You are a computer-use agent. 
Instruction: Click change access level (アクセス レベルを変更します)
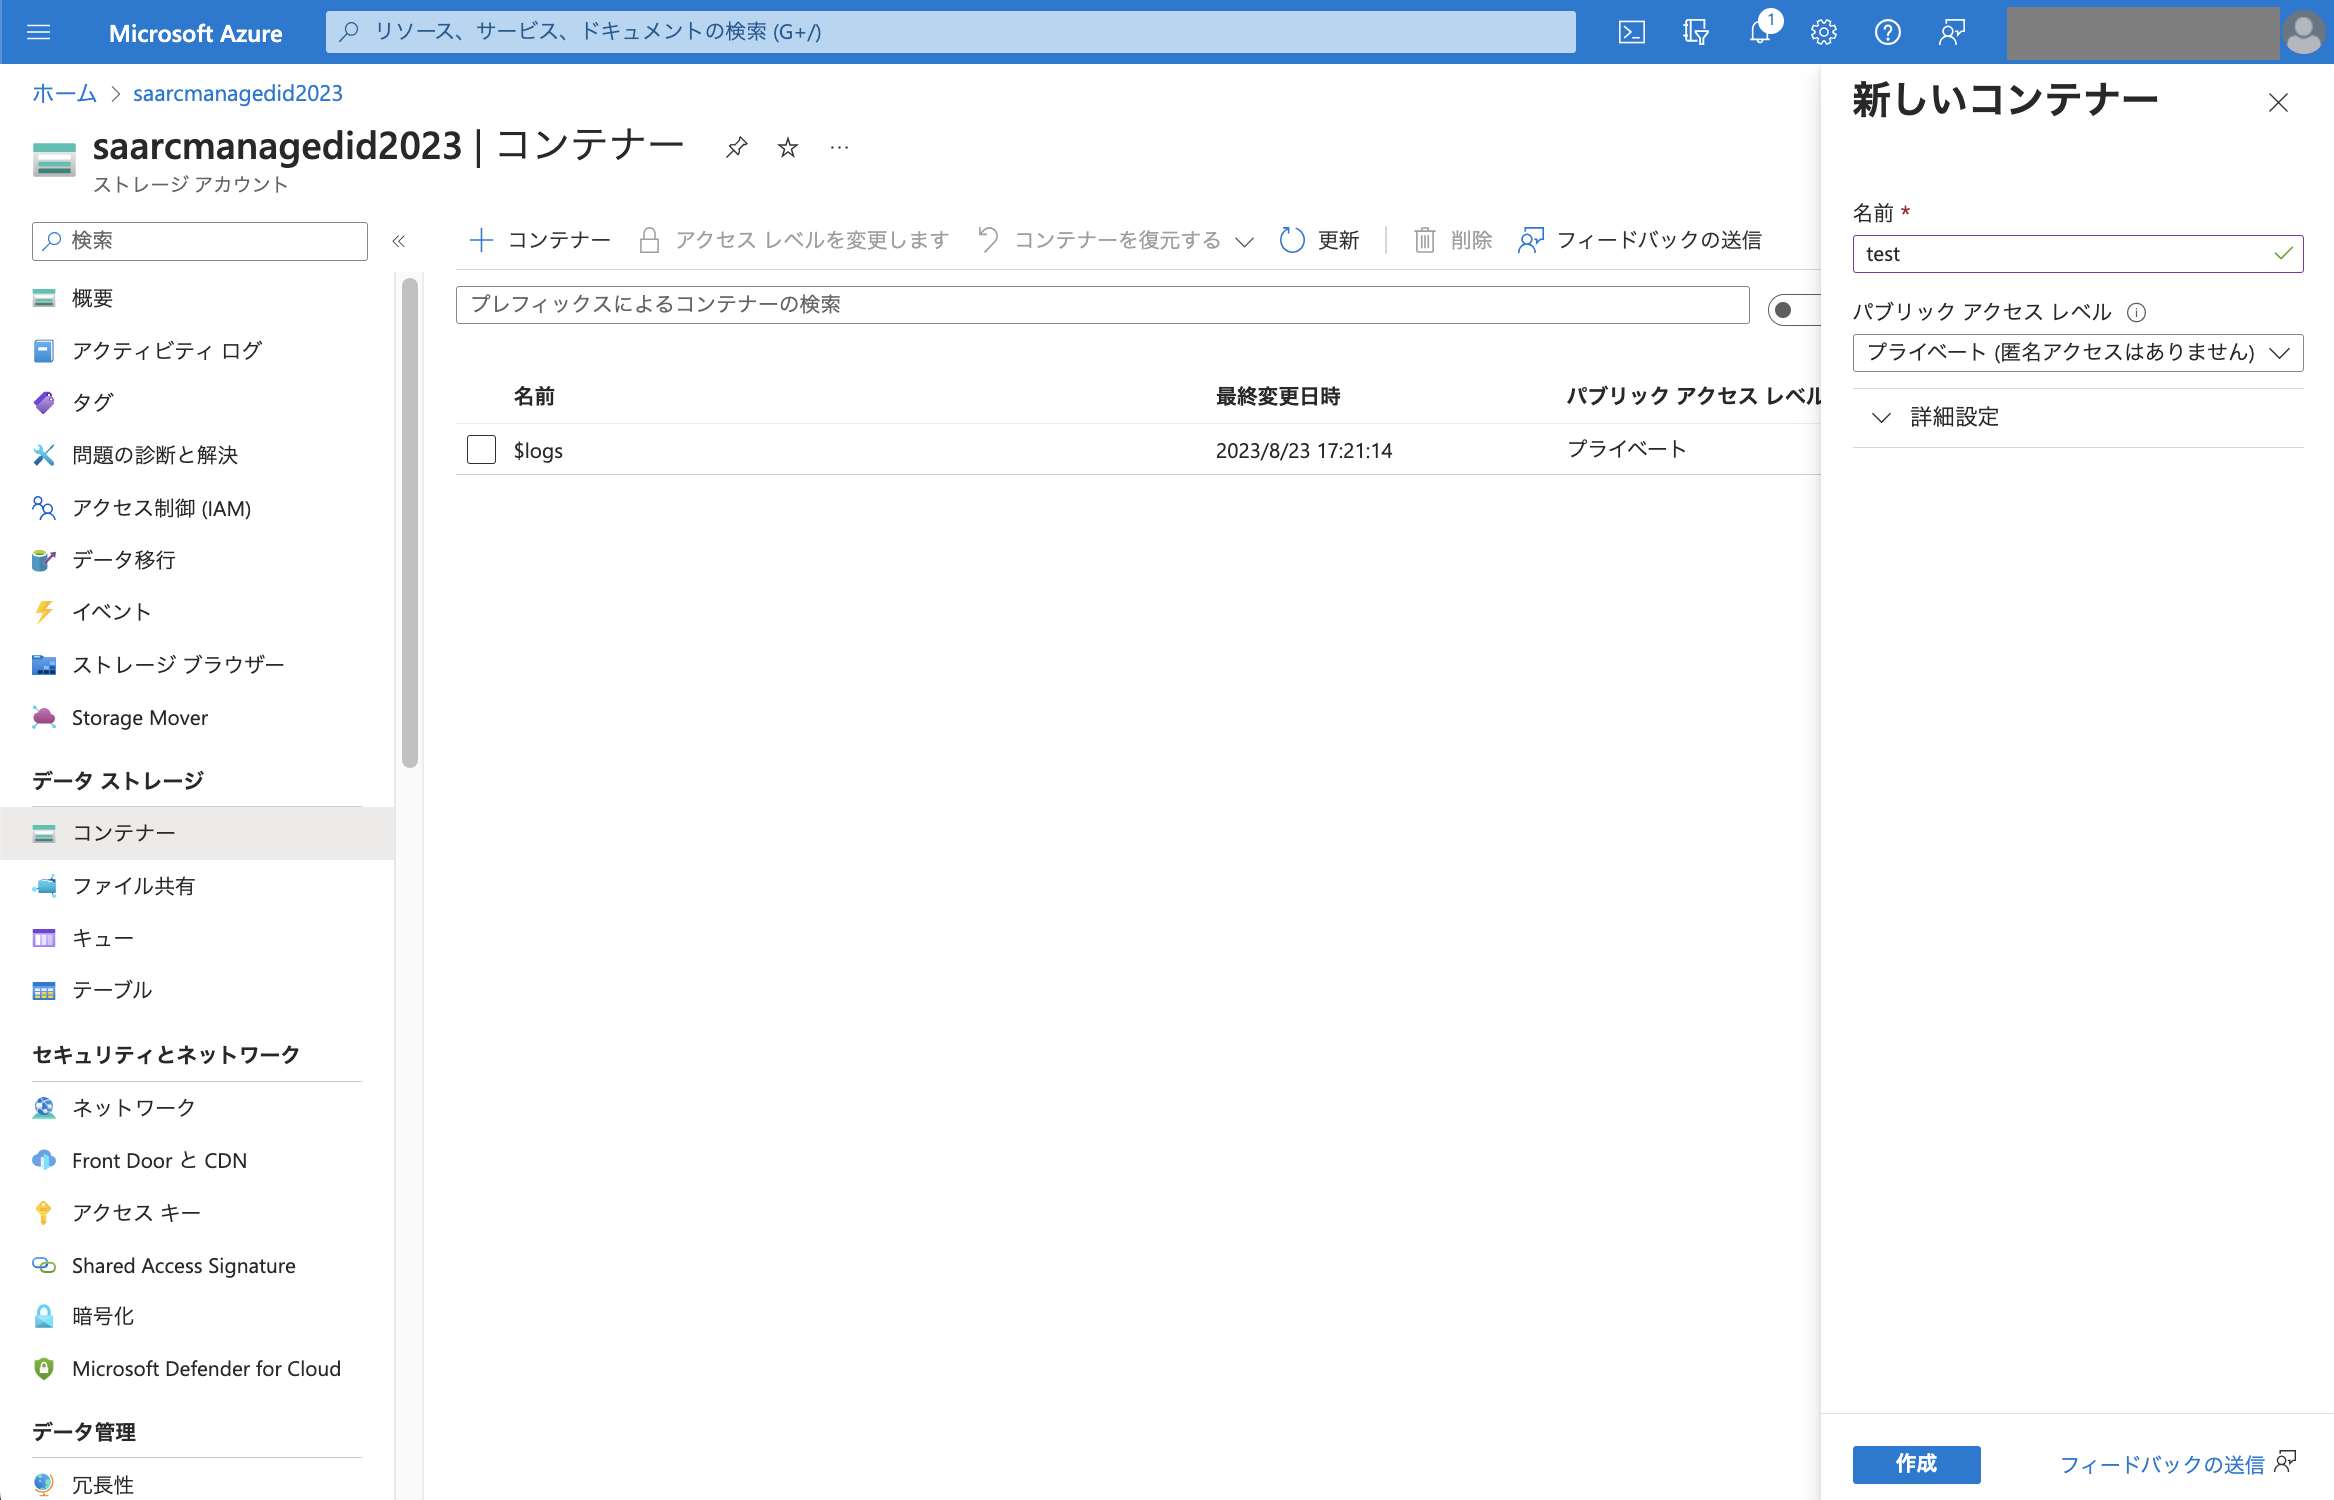[794, 240]
